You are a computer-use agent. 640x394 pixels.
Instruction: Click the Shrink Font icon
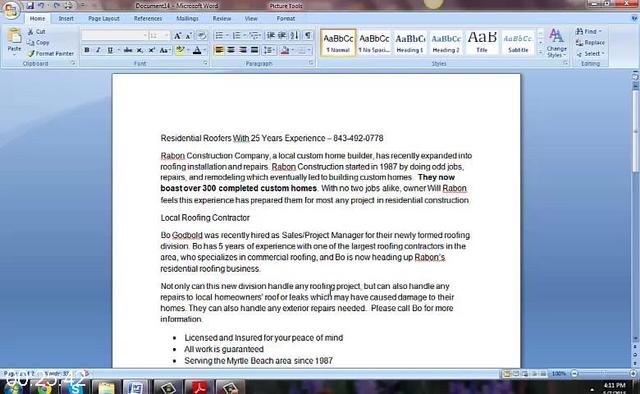click(x=189, y=36)
